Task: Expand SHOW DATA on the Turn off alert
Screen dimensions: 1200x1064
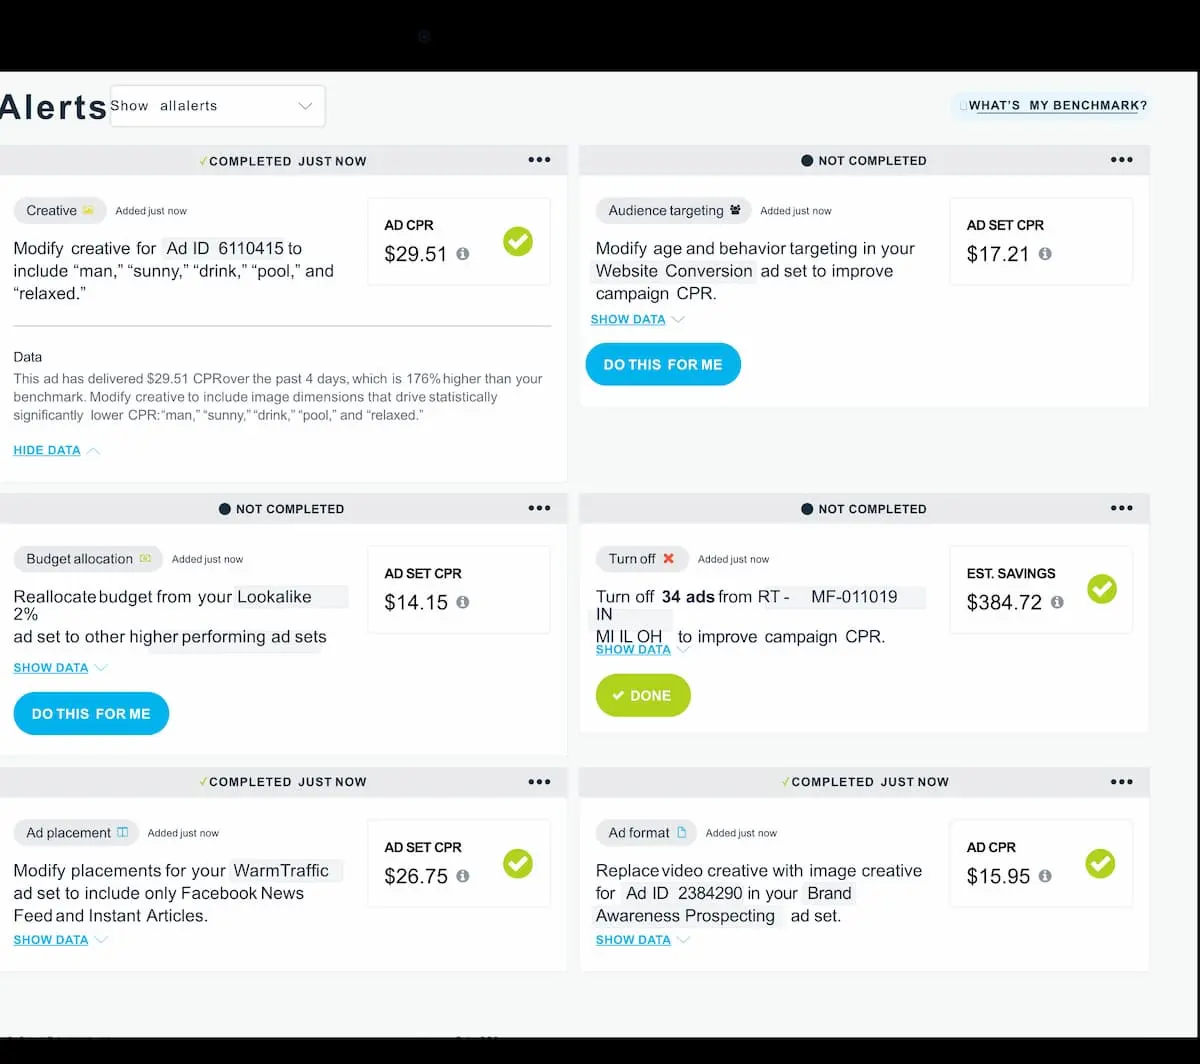Action: tap(642, 650)
